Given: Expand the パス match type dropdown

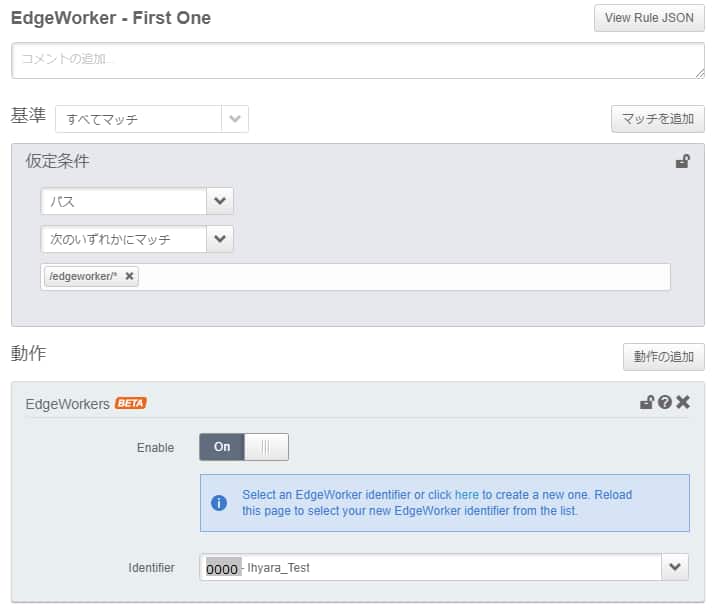Looking at the screenshot, I should pyautogui.click(x=220, y=201).
